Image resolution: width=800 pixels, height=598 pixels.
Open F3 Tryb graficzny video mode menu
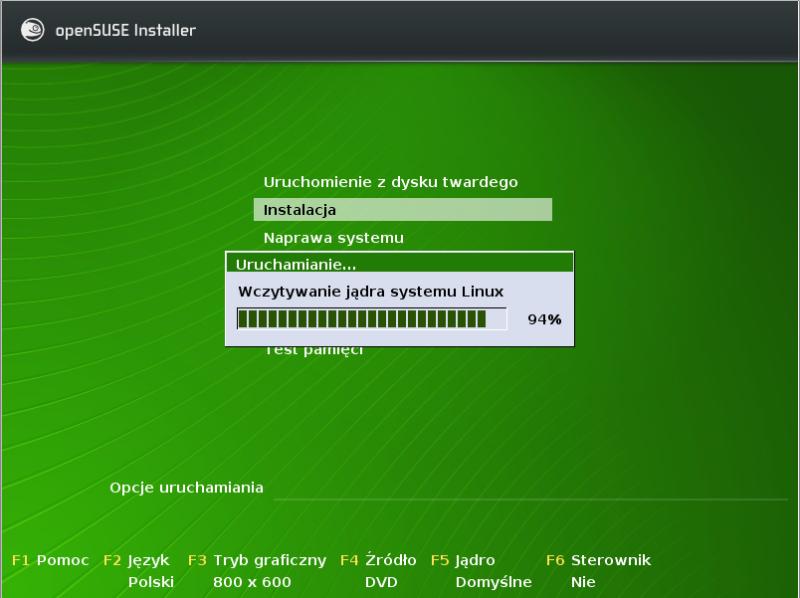tap(257, 560)
